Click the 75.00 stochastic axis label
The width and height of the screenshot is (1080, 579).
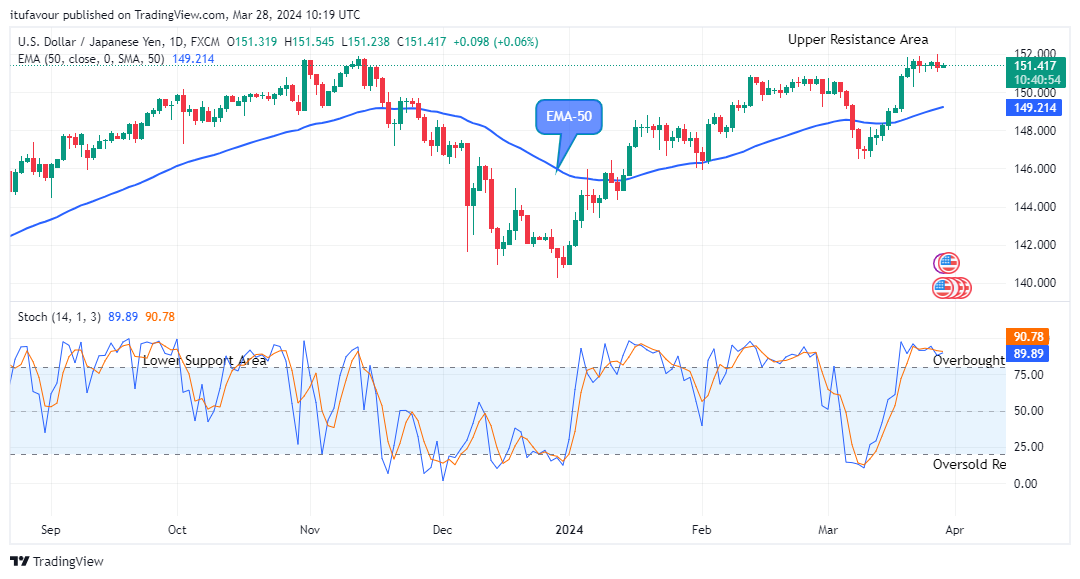[1028, 375]
